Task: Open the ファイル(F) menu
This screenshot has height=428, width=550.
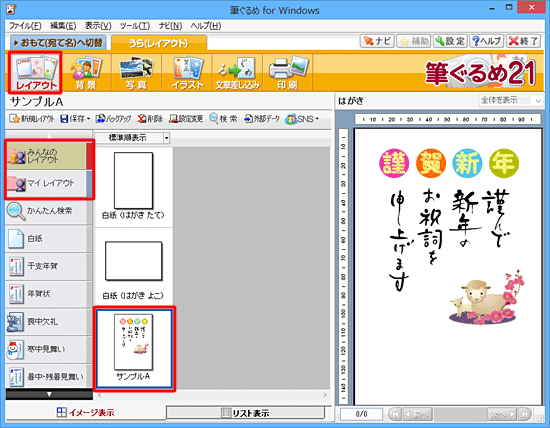Action: [x=25, y=26]
